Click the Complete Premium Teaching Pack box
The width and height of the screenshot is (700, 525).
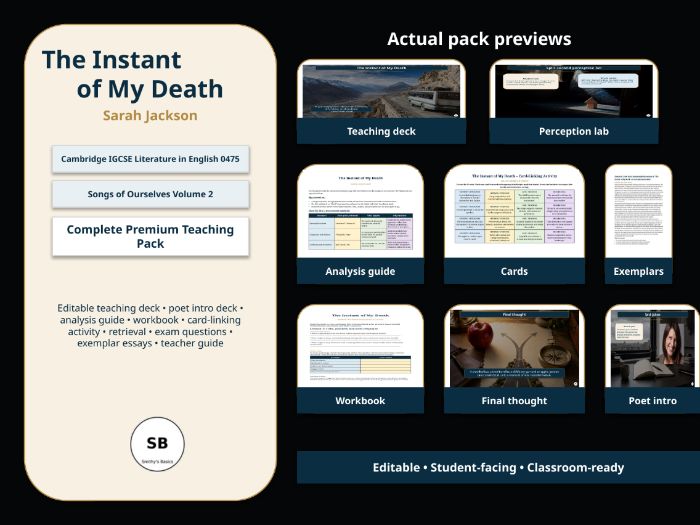[x=150, y=237]
